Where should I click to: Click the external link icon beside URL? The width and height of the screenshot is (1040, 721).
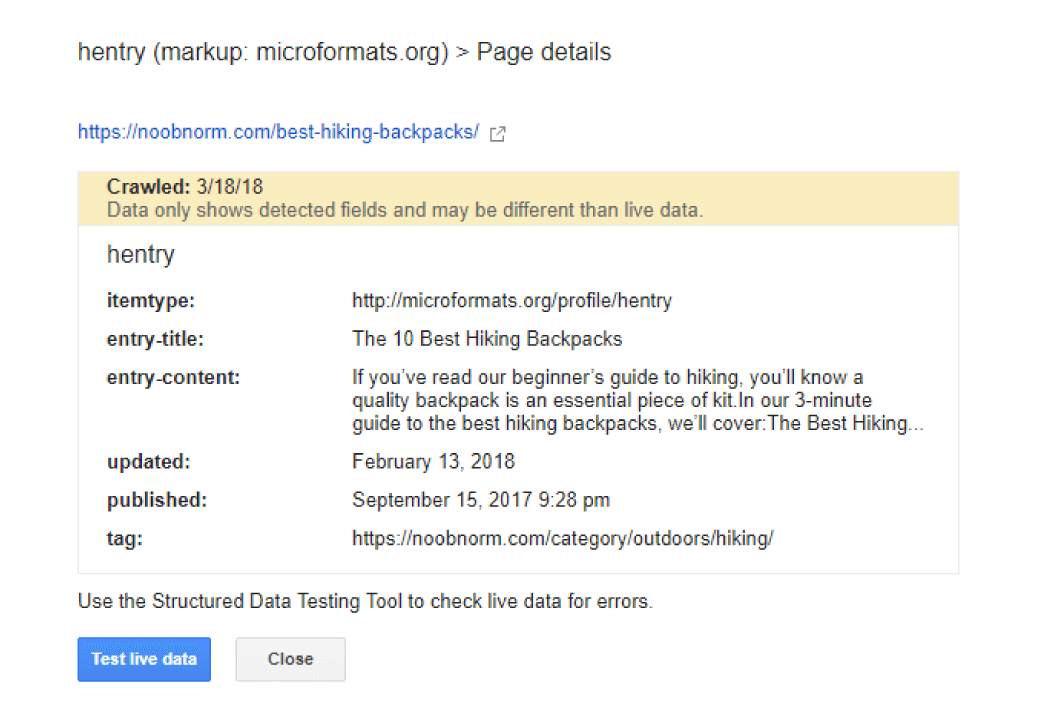(497, 134)
